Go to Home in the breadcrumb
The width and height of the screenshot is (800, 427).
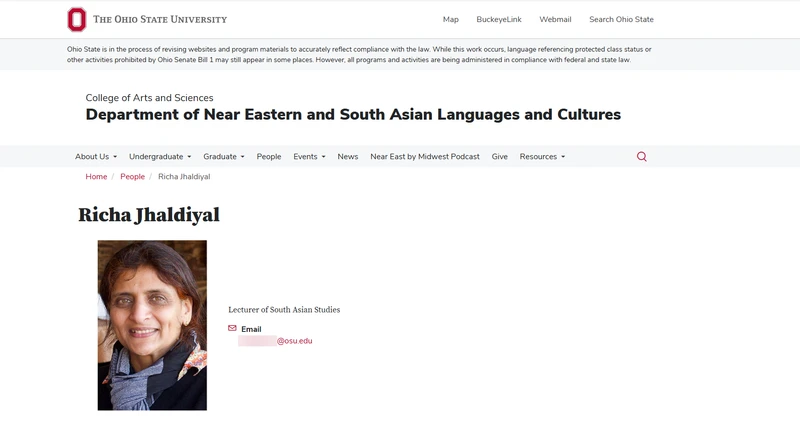[96, 177]
